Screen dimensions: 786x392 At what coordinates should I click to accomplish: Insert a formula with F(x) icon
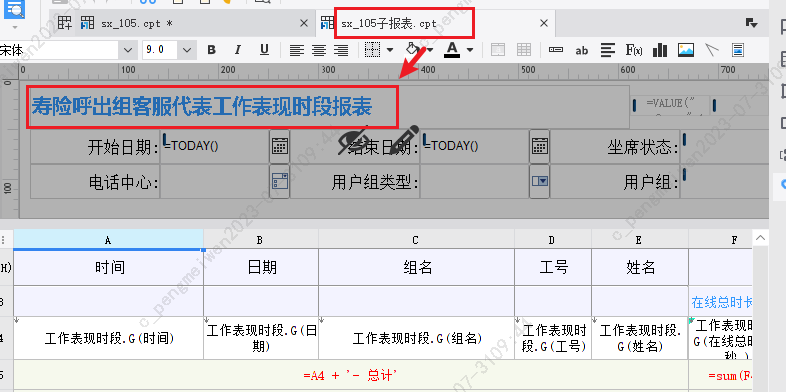click(634, 50)
